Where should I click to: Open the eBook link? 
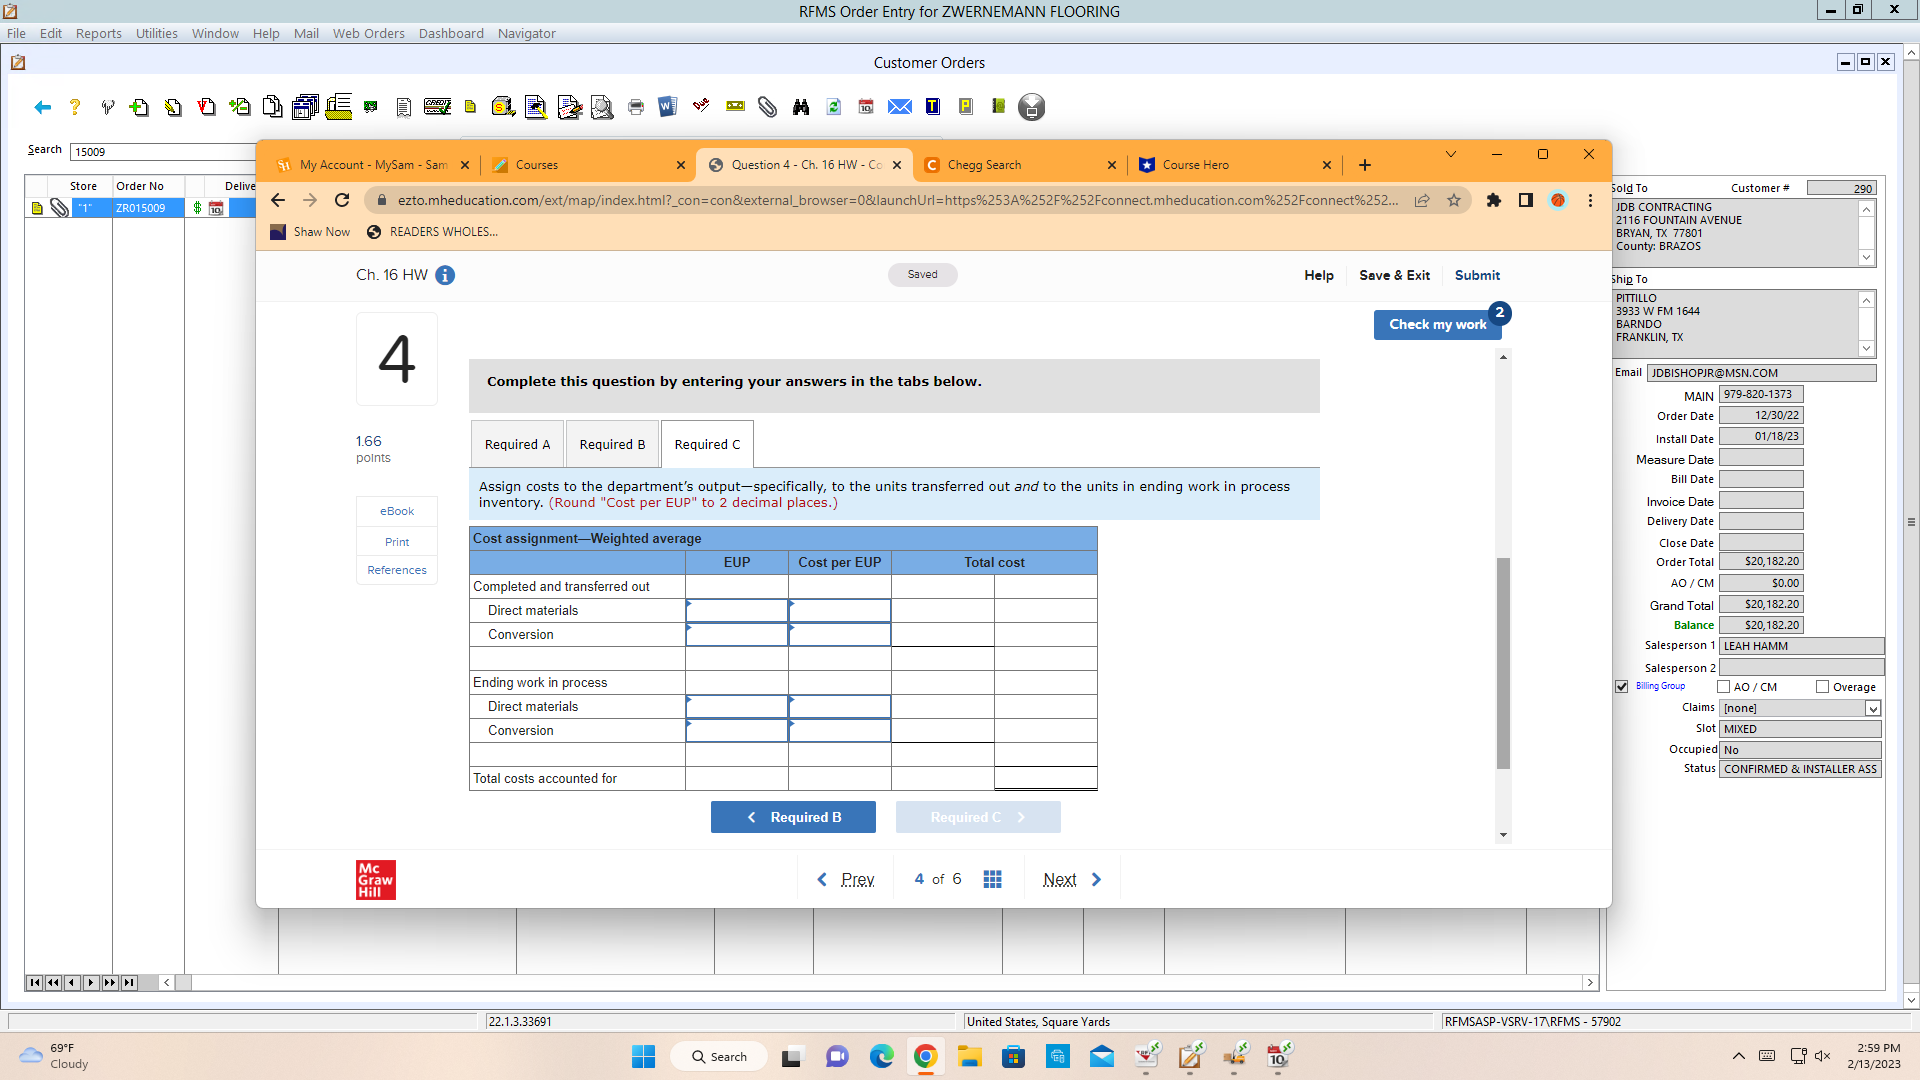click(x=397, y=511)
